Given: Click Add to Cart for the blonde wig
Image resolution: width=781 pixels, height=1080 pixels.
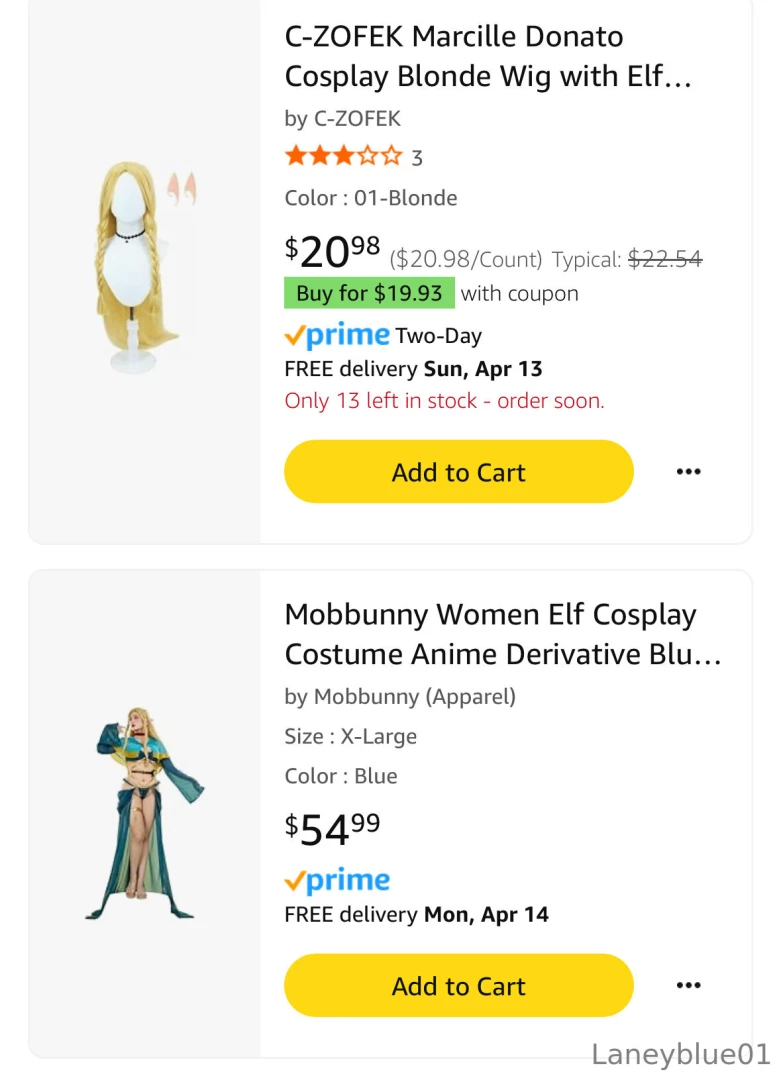Looking at the screenshot, I should 458,471.
